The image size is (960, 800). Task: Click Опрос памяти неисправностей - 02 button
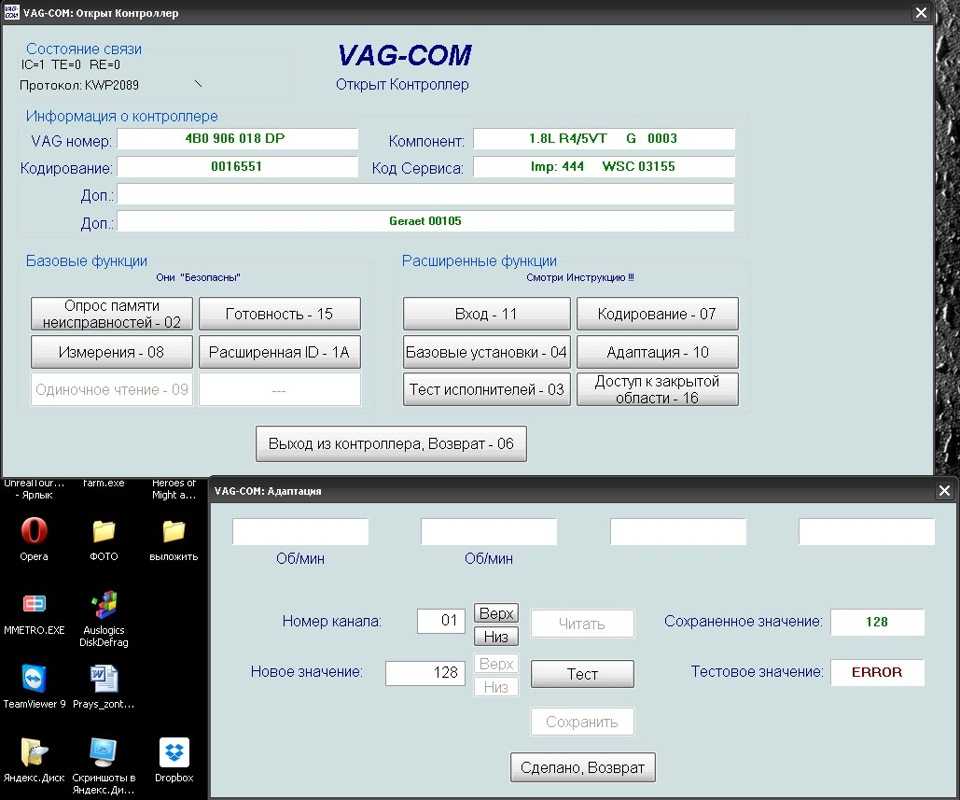[x=110, y=314]
